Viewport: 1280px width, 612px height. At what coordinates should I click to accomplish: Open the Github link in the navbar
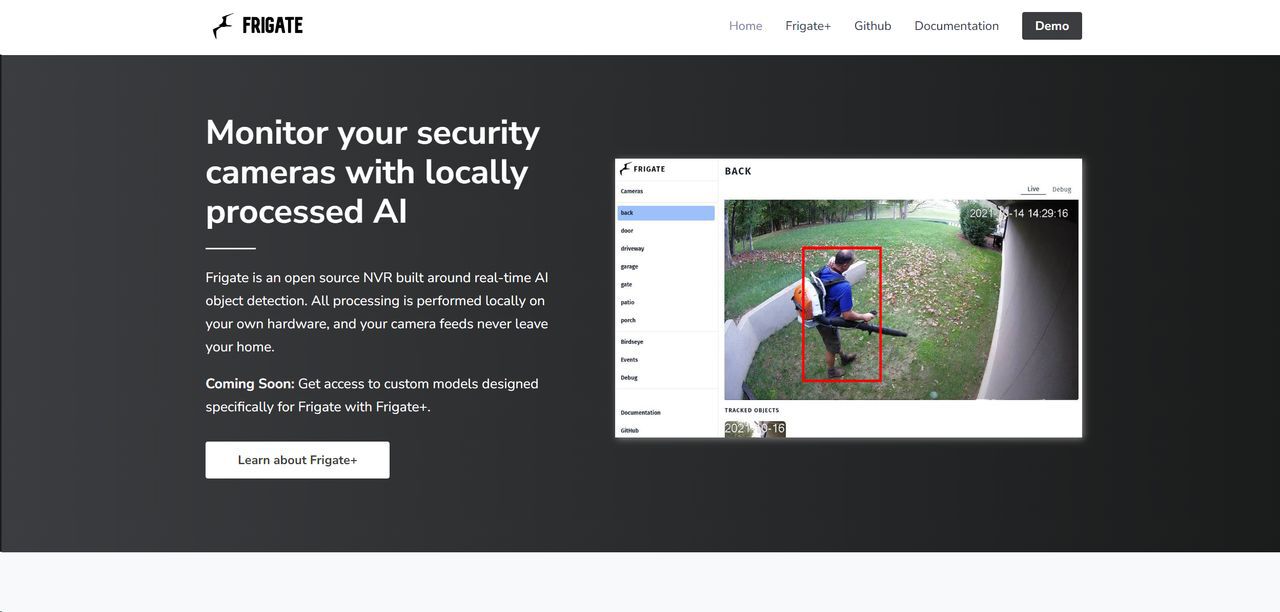(872, 26)
